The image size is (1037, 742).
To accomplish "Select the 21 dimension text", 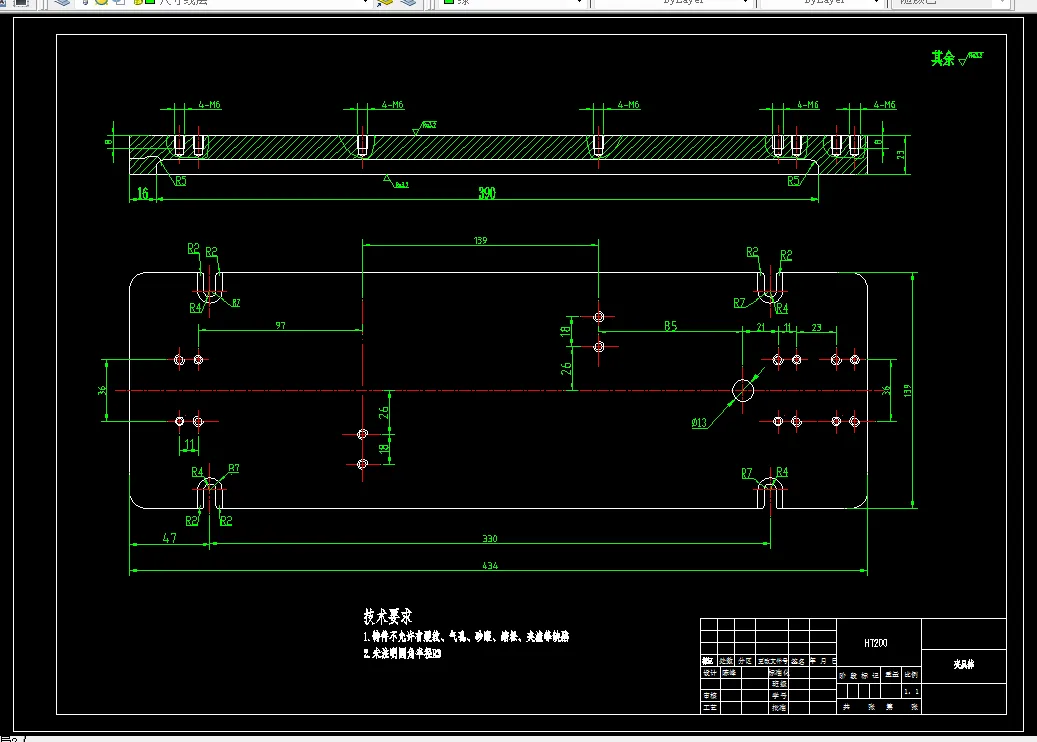I will point(761,327).
